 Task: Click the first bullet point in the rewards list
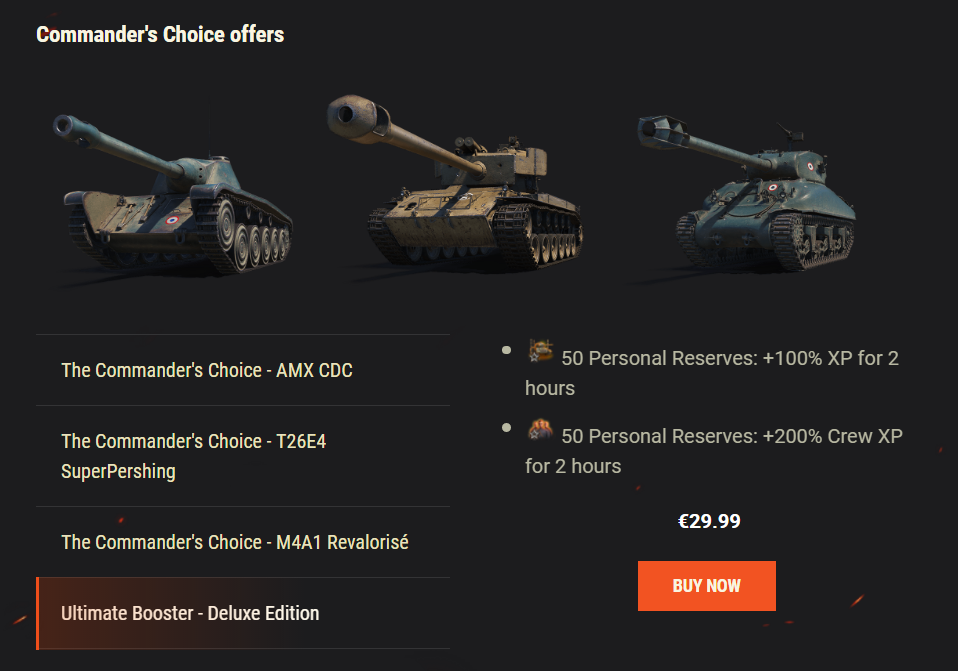[507, 350]
